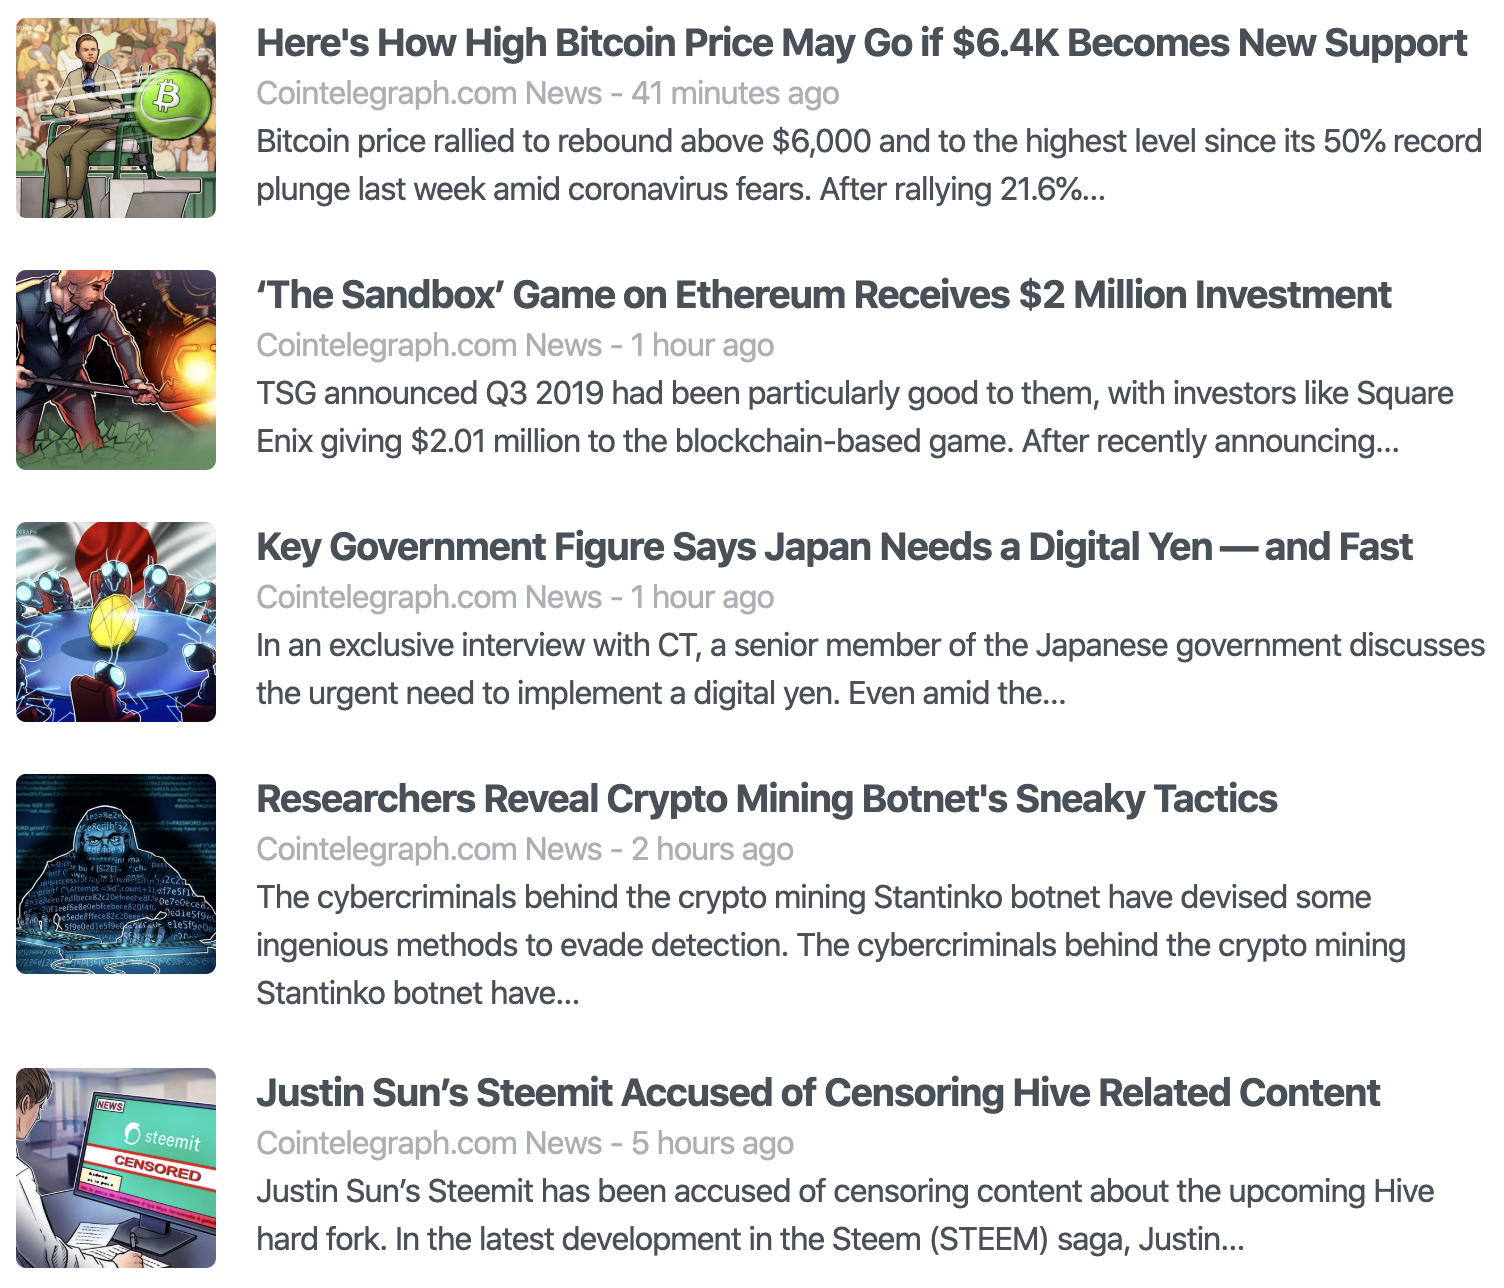Open the Japan Digital Yen article headline

[x=834, y=548]
